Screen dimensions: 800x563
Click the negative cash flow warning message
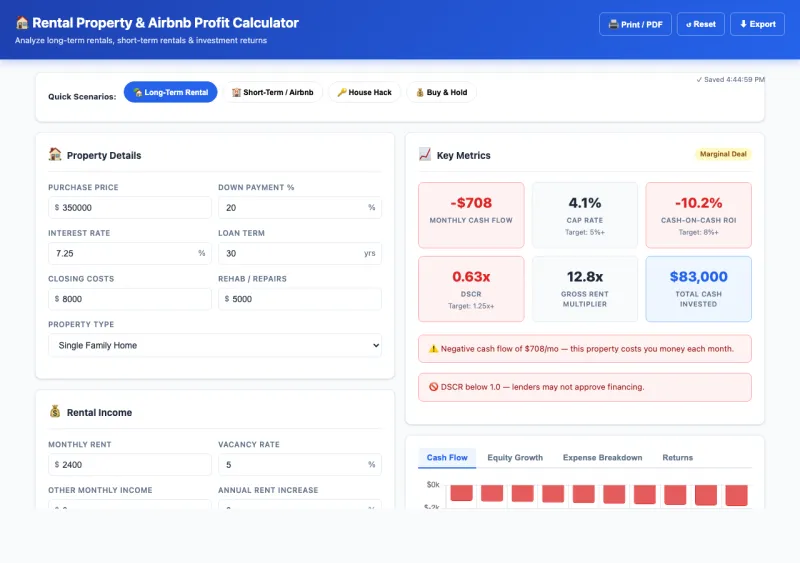point(585,349)
